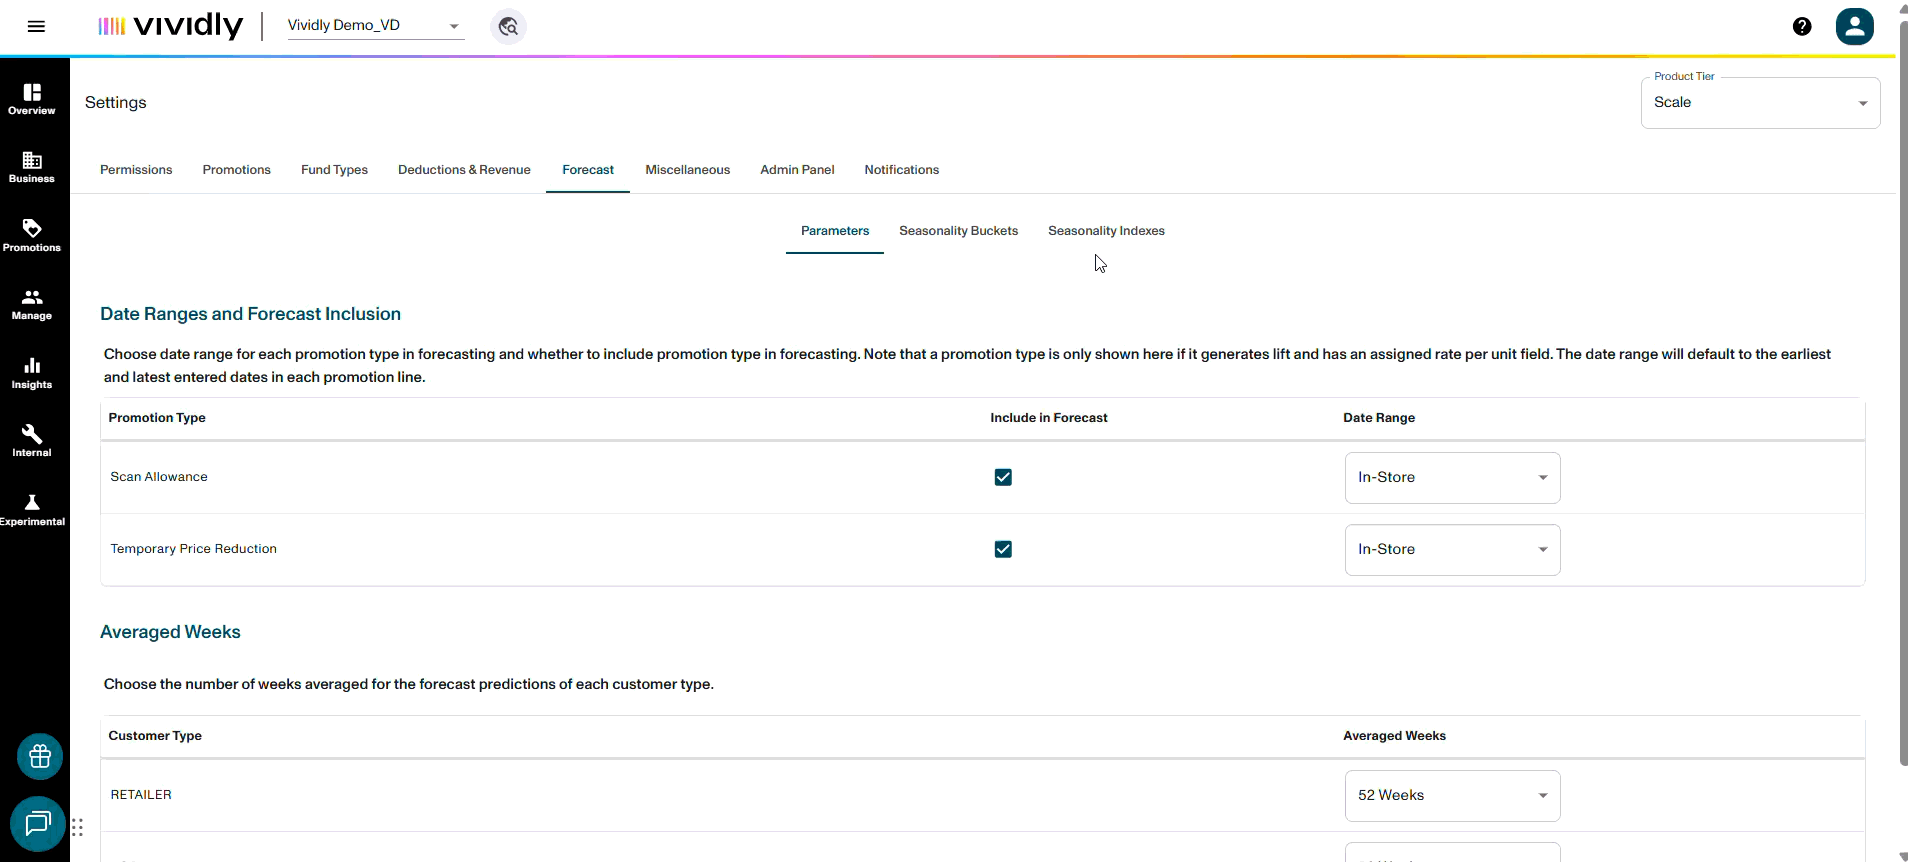
Task: Click the Vividly logo
Action: (171, 26)
